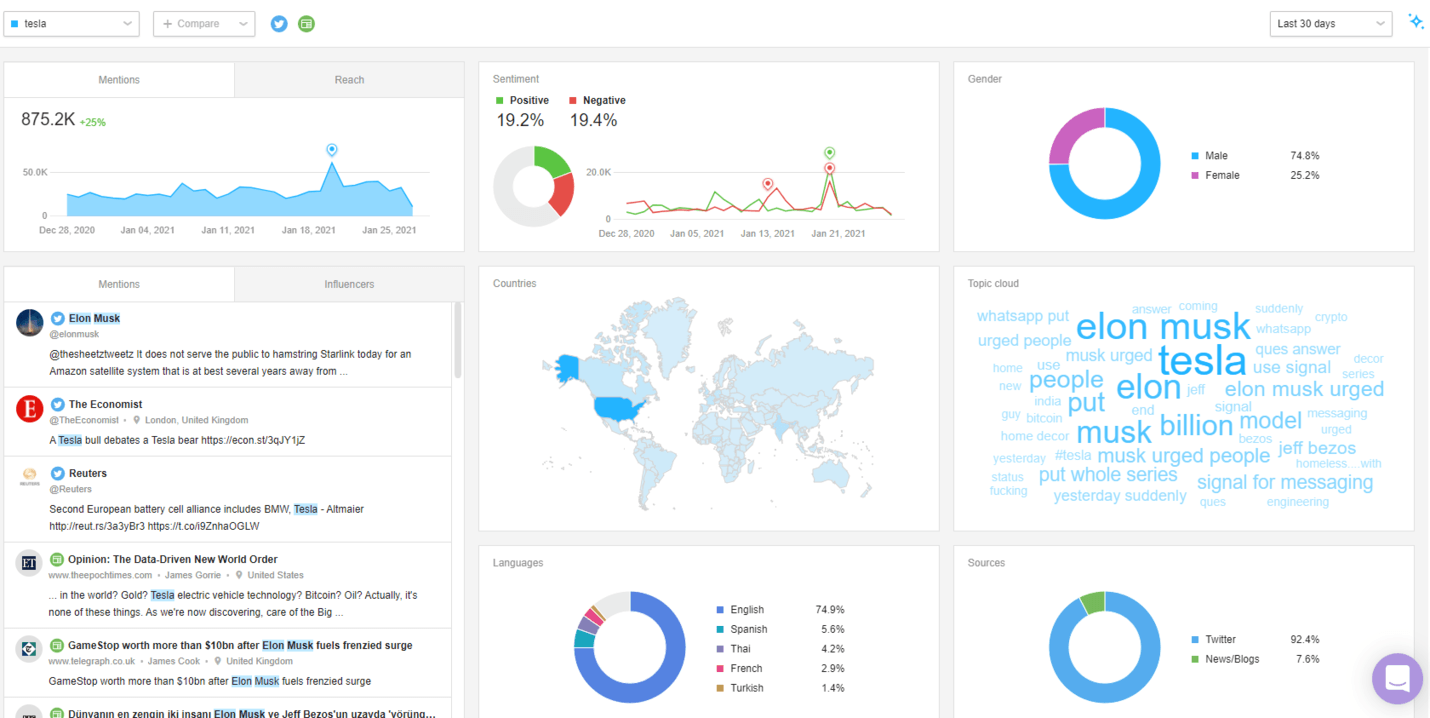Viewport: 1430px width, 718px height.
Task: Toggle the Thai language legend
Action: click(x=734, y=648)
